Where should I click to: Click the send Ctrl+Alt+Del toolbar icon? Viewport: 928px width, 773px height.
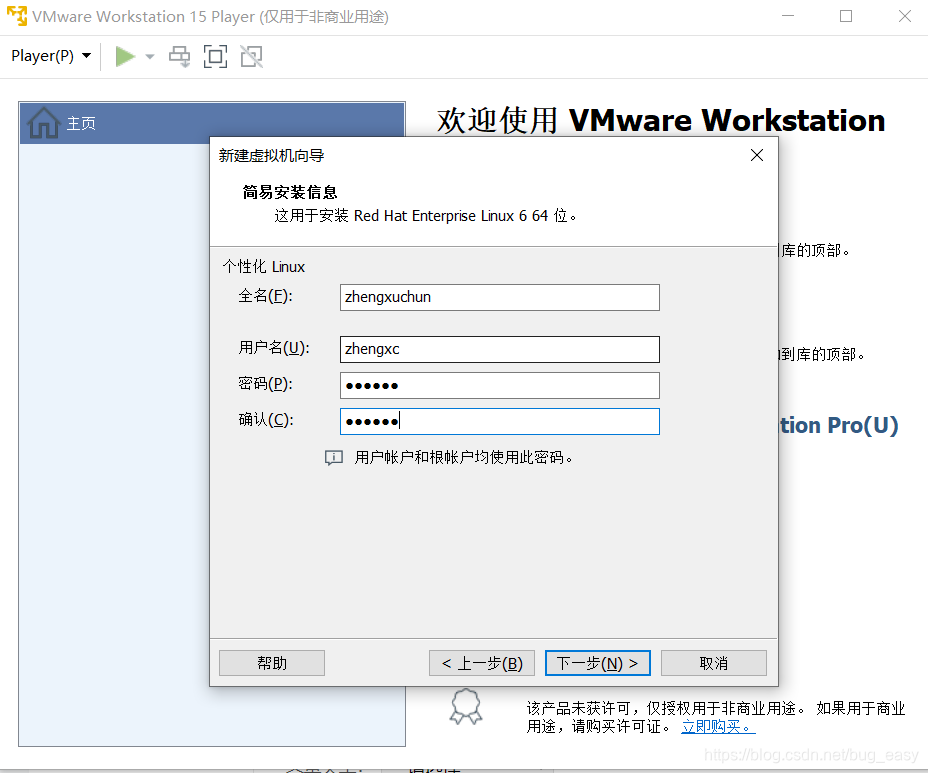click(179, 57)
